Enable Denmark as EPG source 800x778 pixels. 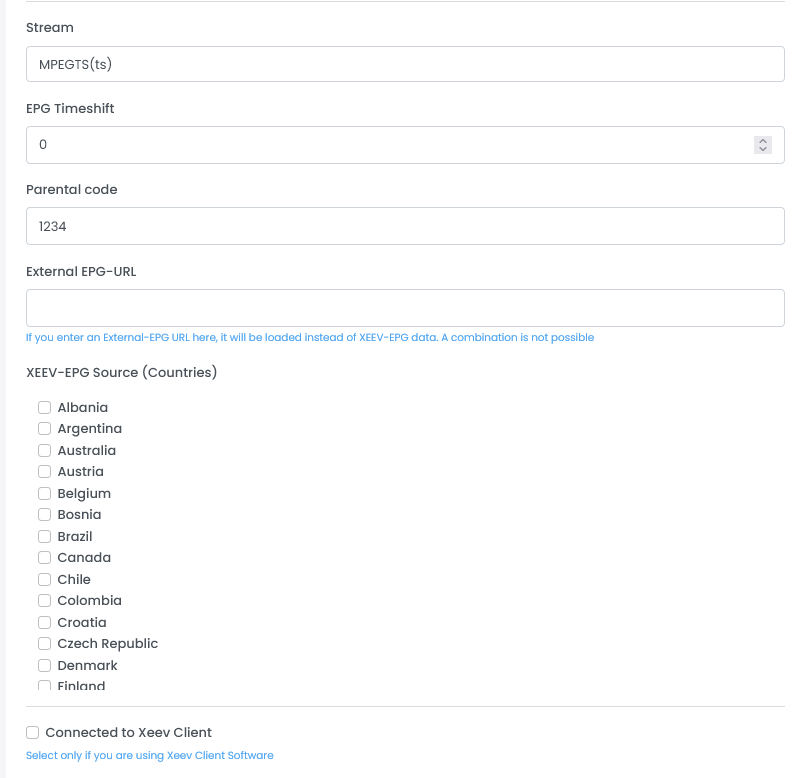point(44,665)
